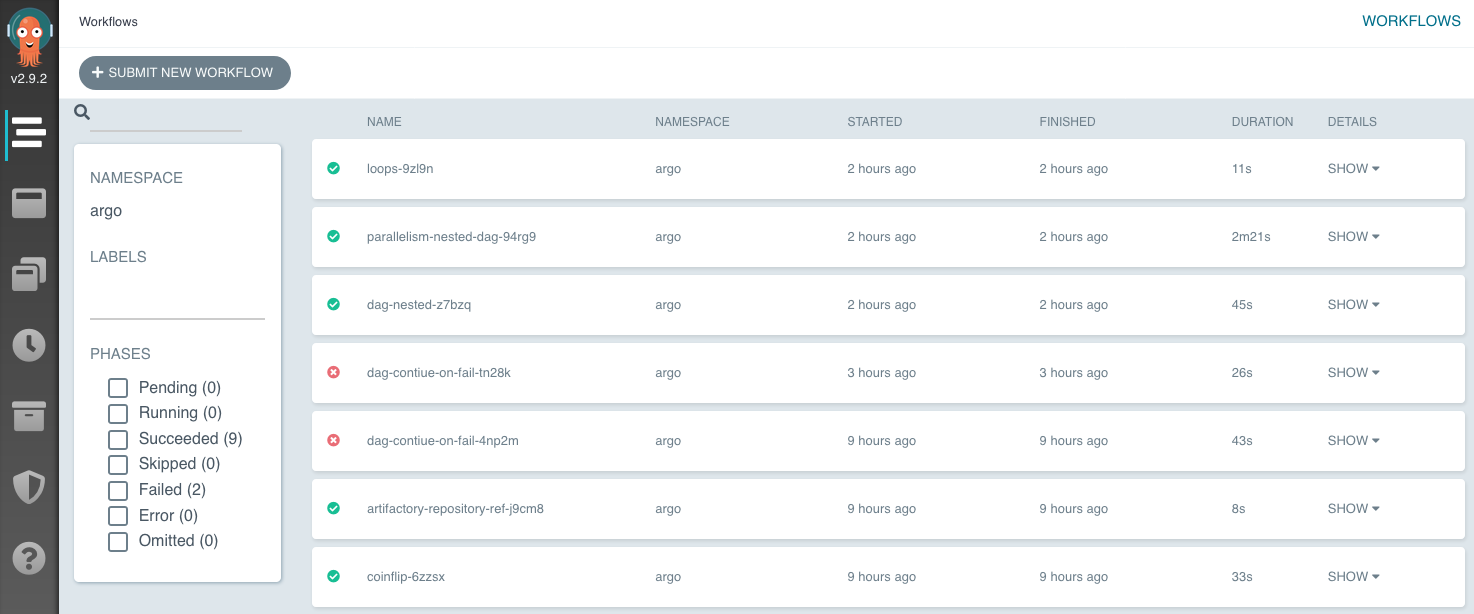Click the green success status icon for dag-nested-z7bzq
Viewport: 1474px width, 614px height.
(333, 304)
